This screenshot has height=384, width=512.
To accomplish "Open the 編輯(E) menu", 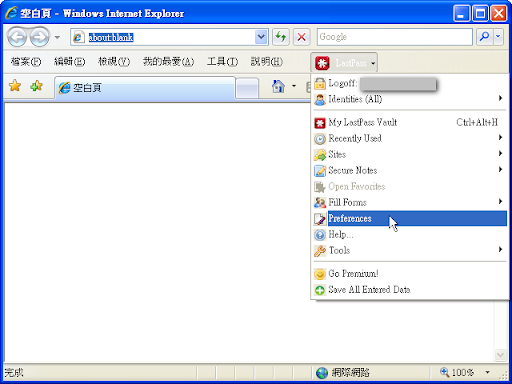I will [x=69, y=62].
